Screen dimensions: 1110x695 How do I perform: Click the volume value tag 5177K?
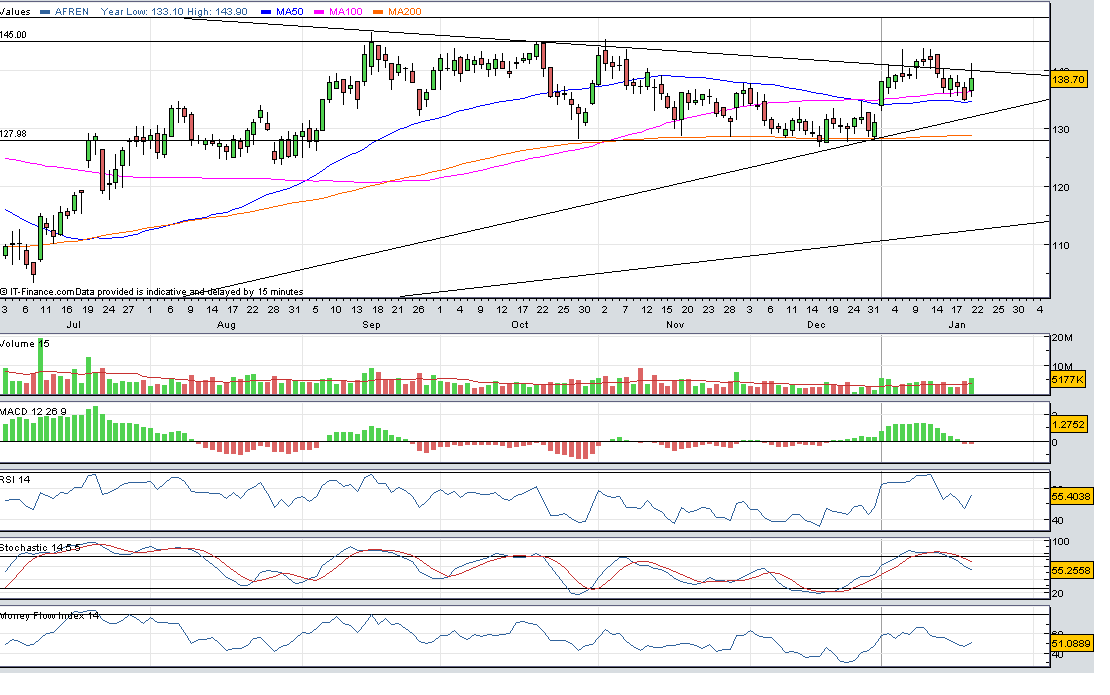pos(1068,380)
